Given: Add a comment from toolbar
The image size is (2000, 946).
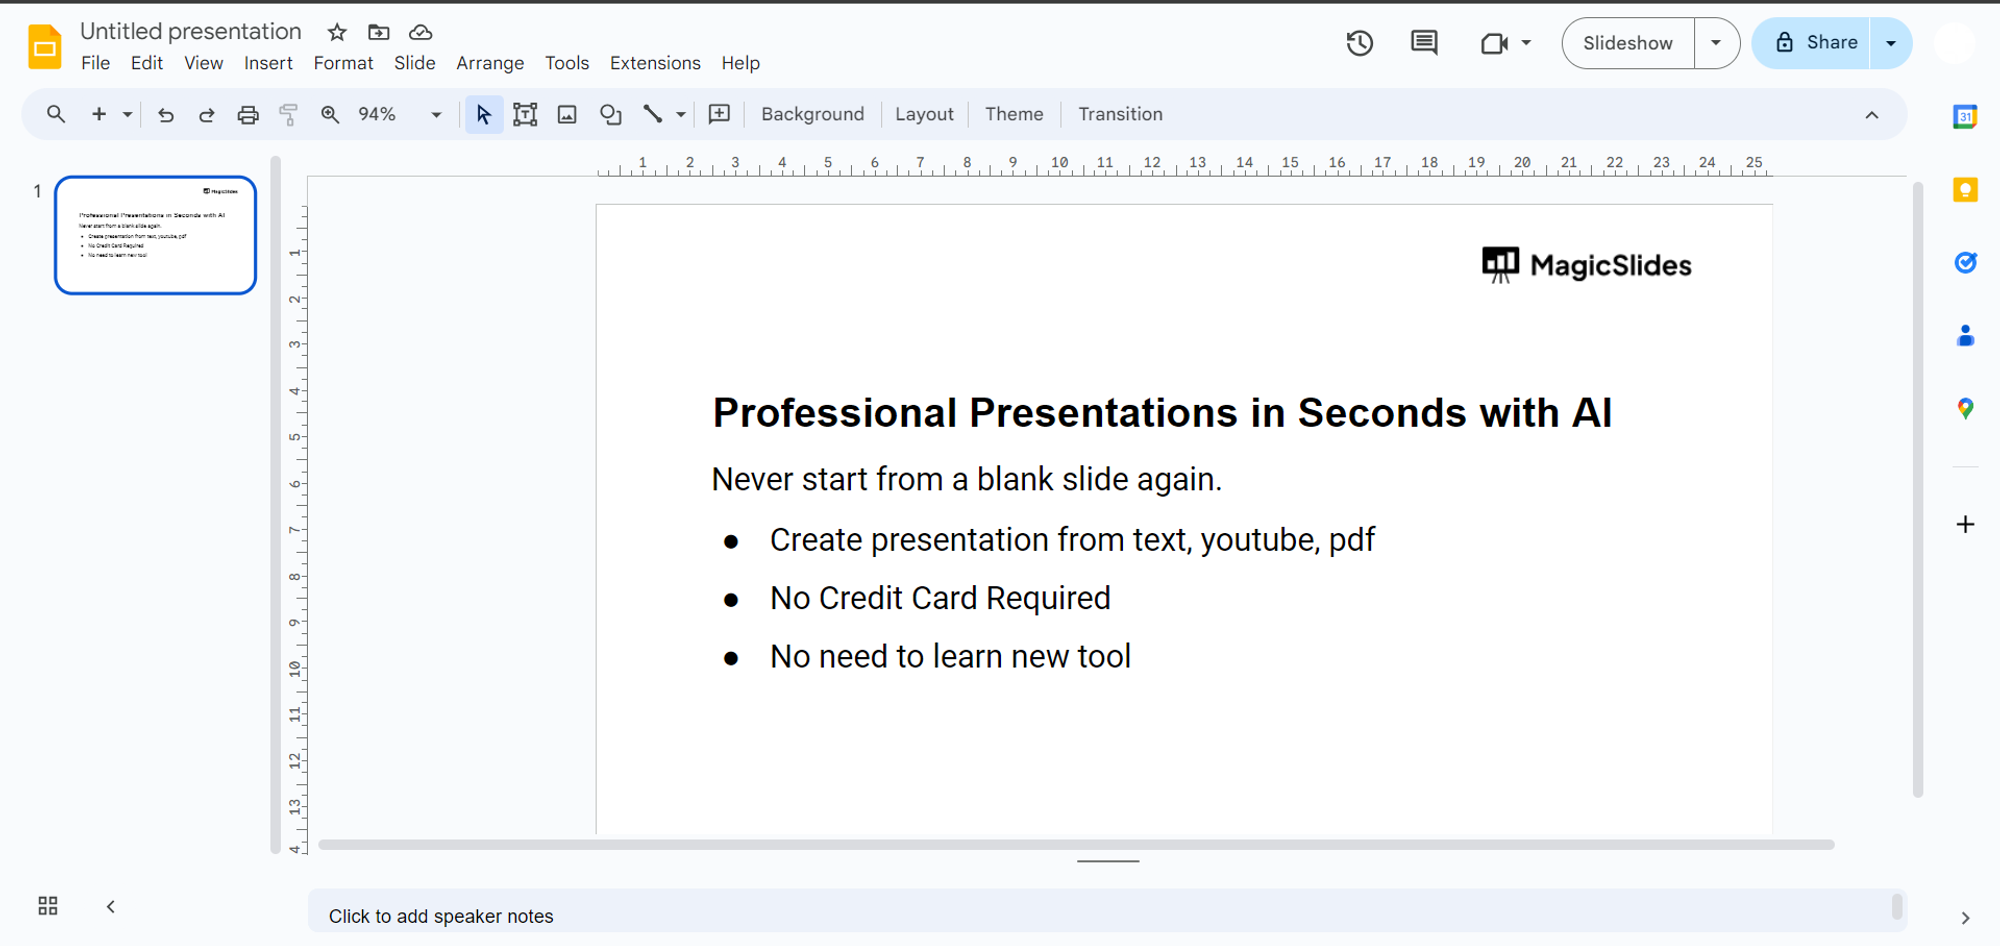Looking at the screenshot, I should pos(719,114).
